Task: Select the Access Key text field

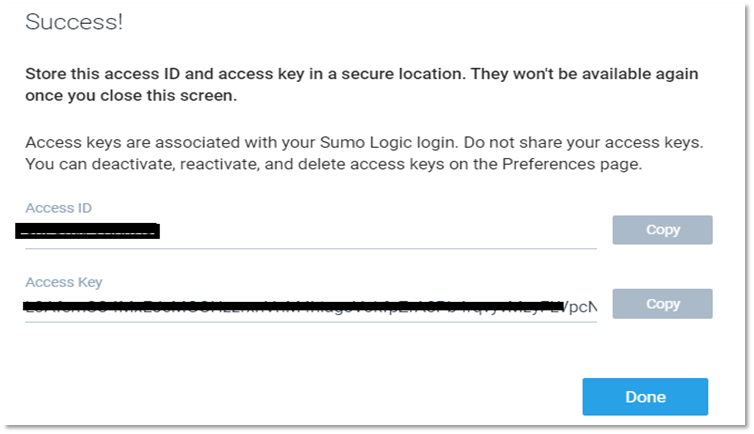Action: point(311,306)
